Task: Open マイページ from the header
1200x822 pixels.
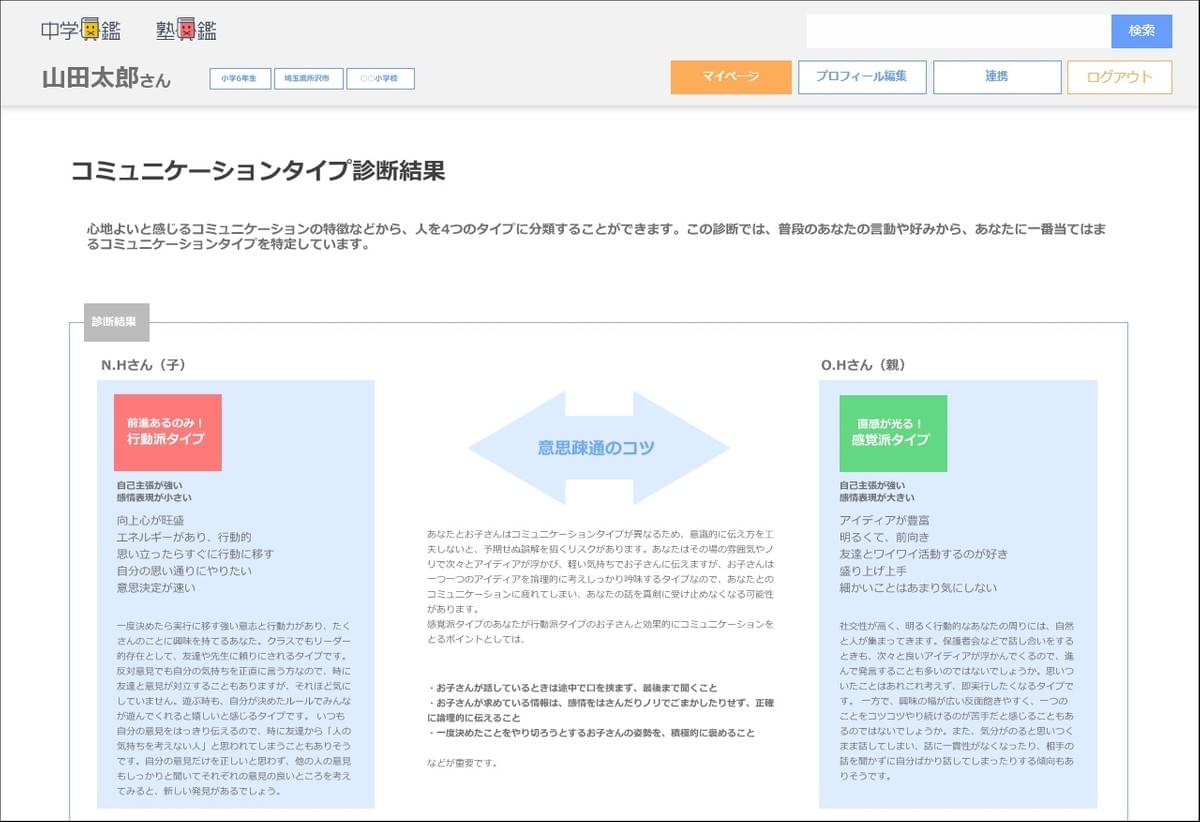Action: pos(730,77)
